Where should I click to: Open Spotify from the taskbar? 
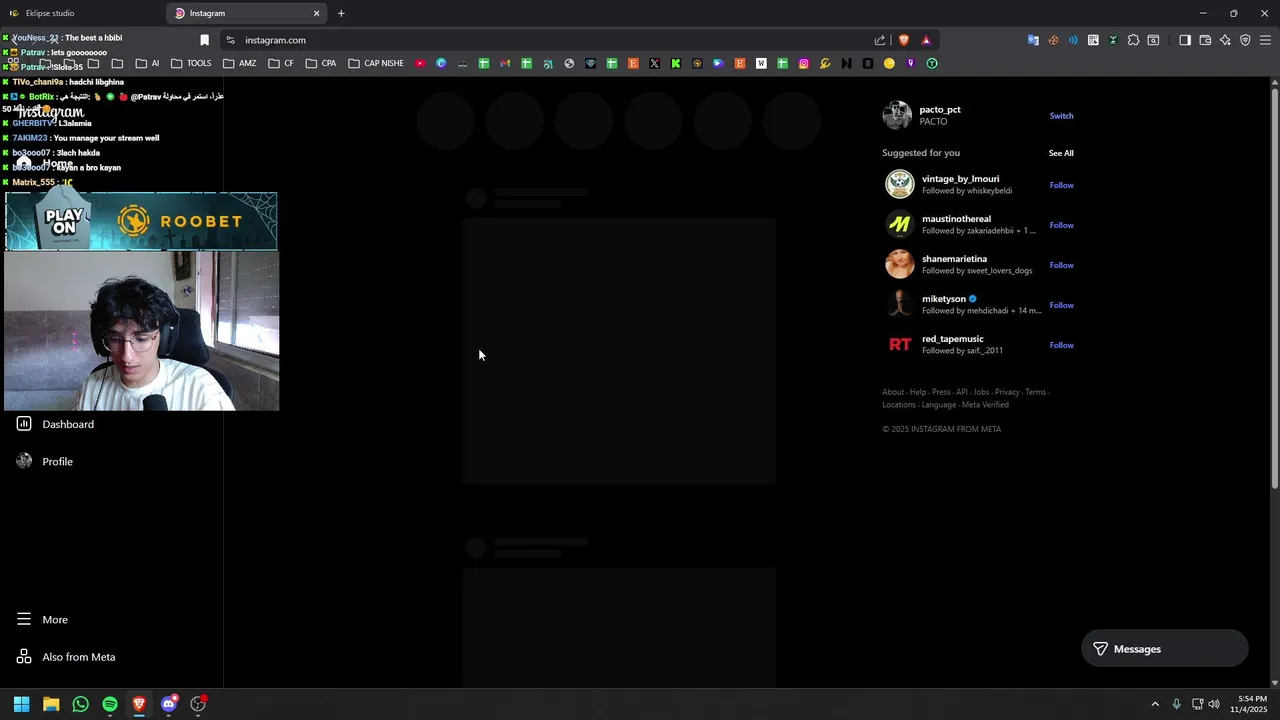110,704
